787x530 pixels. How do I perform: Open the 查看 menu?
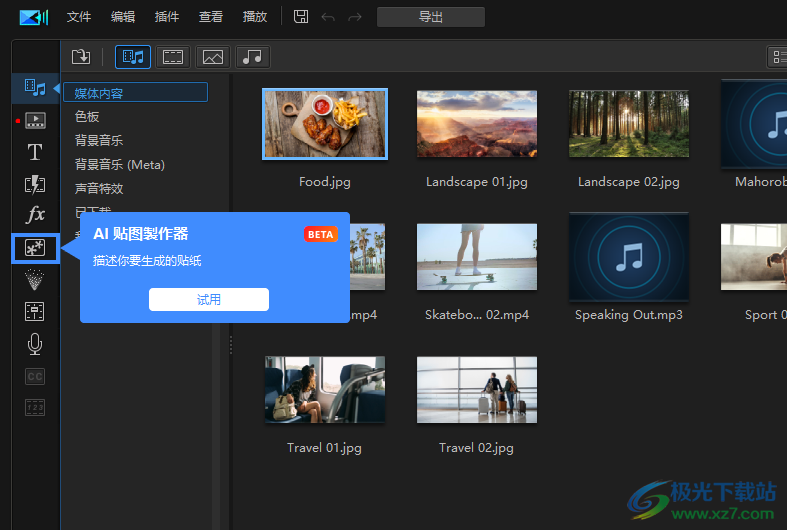point(211,17)
